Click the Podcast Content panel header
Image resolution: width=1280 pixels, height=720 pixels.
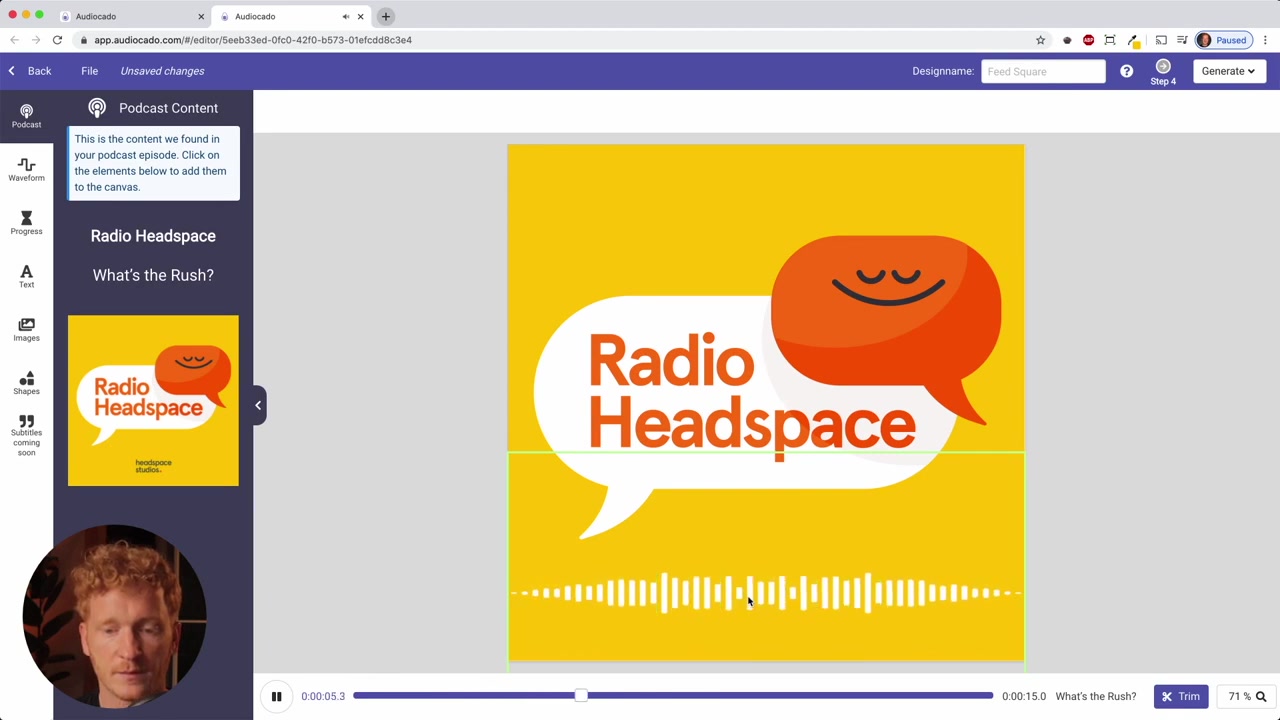tap(153, 108)
